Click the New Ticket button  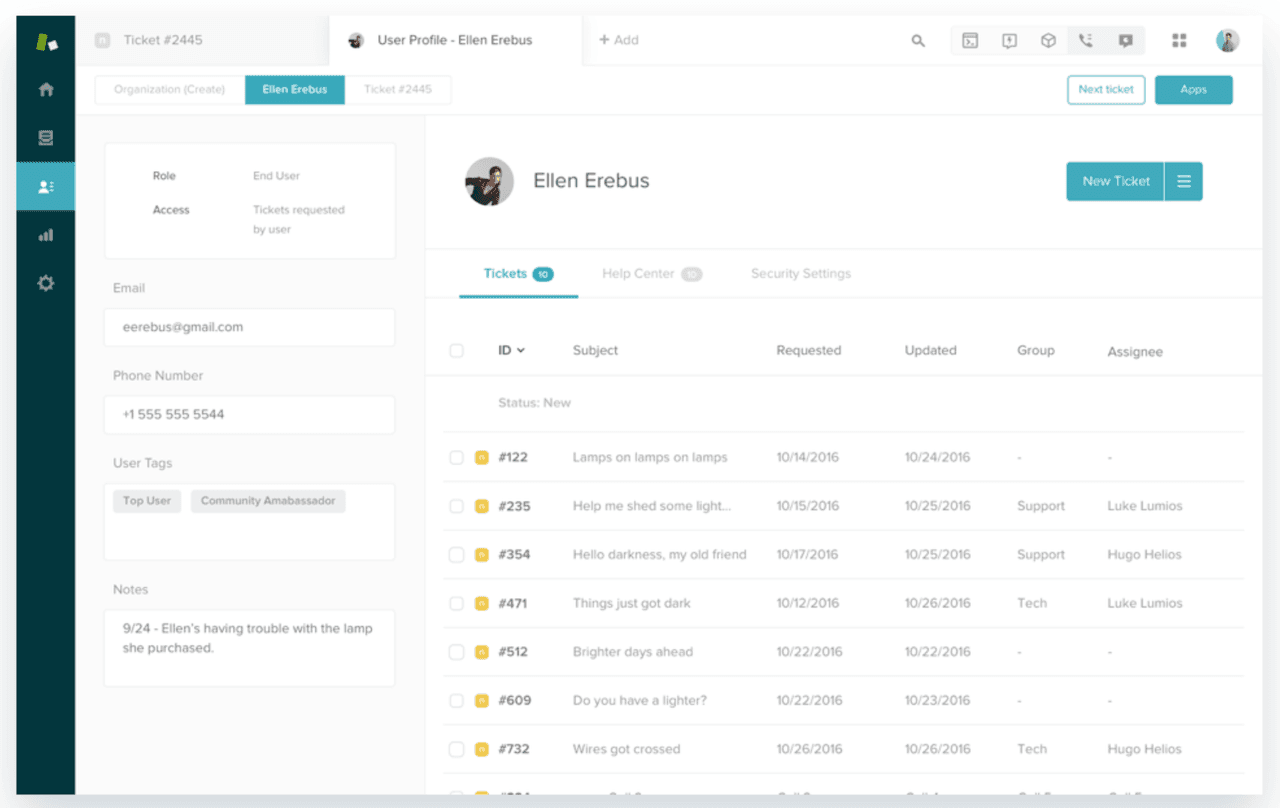[x=1115, y=182]
